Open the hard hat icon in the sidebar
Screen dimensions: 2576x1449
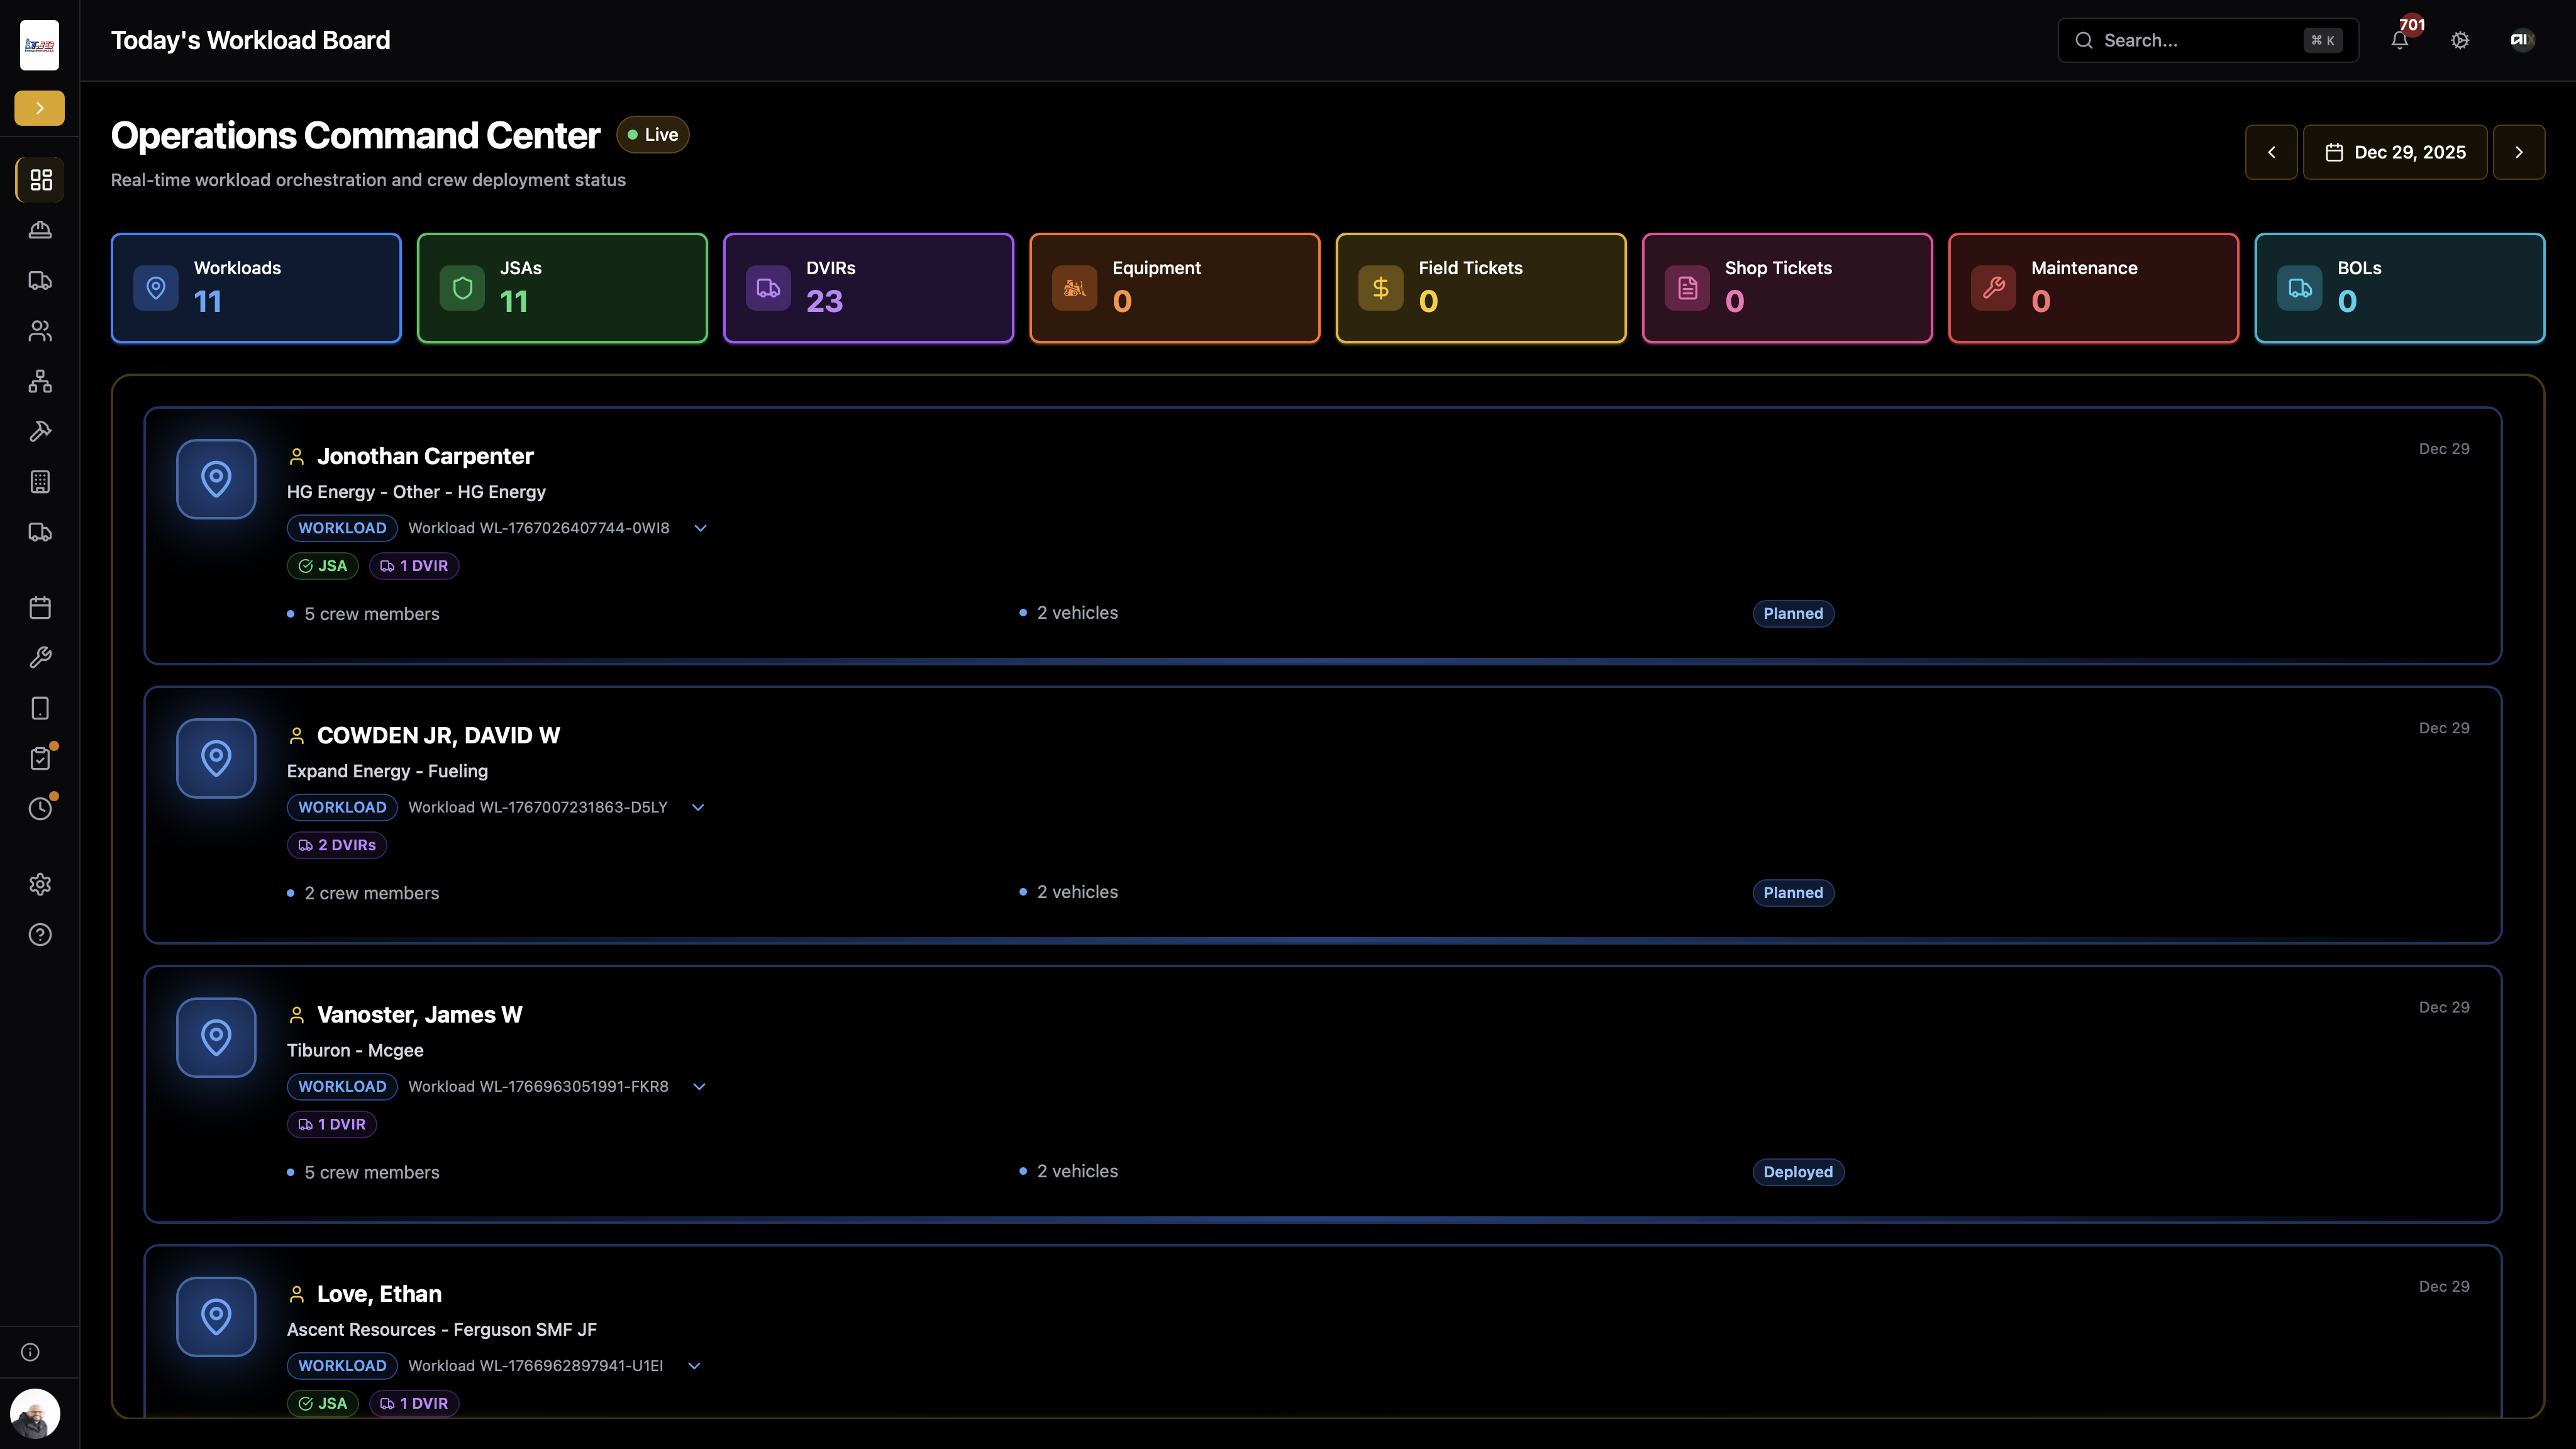40,230
